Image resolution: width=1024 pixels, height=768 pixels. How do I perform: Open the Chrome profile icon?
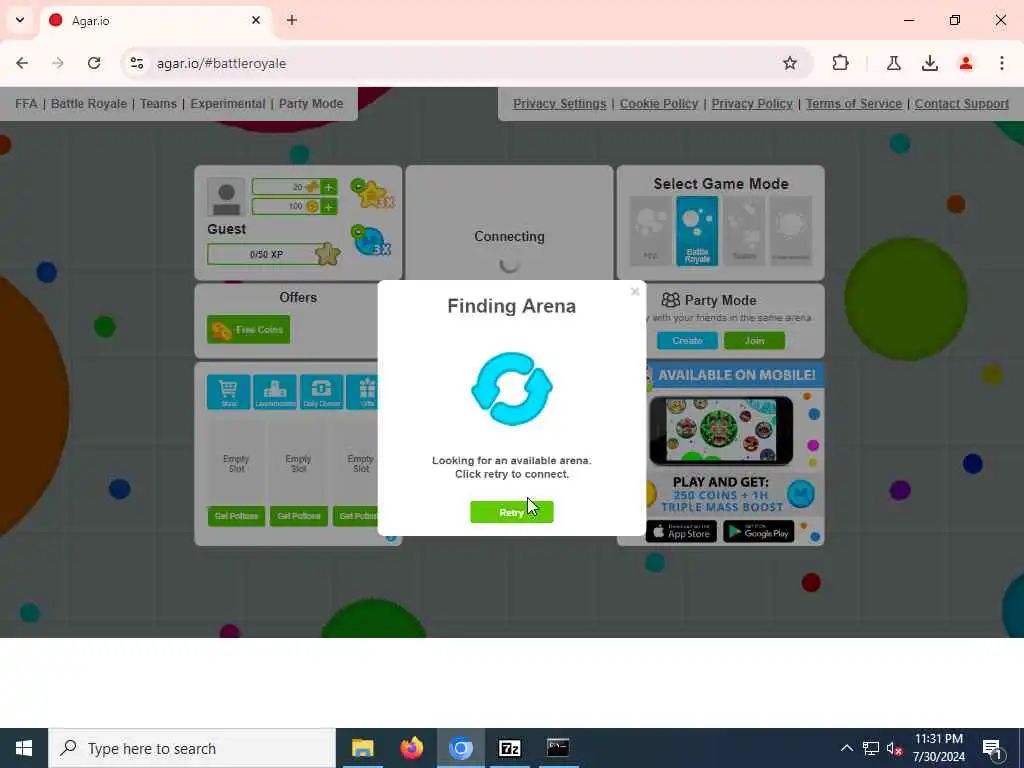point(965,63)
